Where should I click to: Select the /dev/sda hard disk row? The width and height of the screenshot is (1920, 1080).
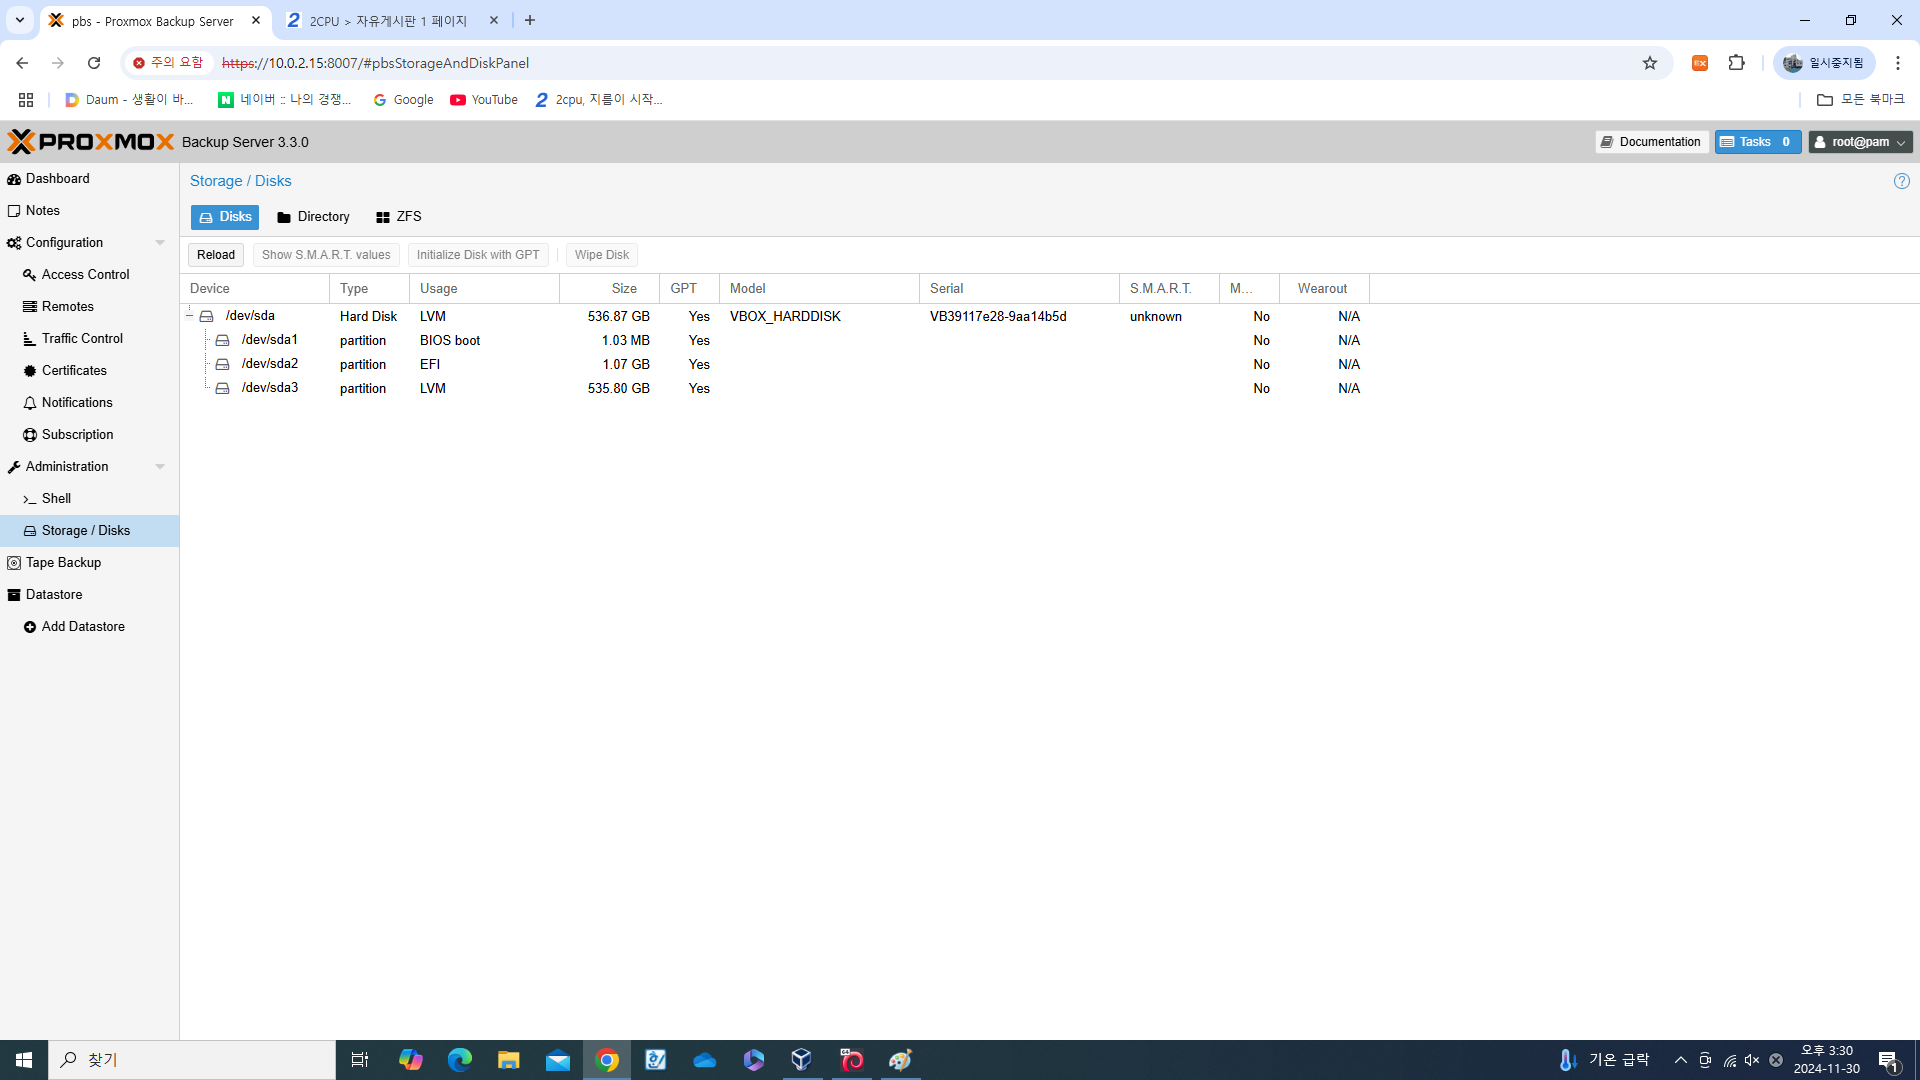click(775, 316)
